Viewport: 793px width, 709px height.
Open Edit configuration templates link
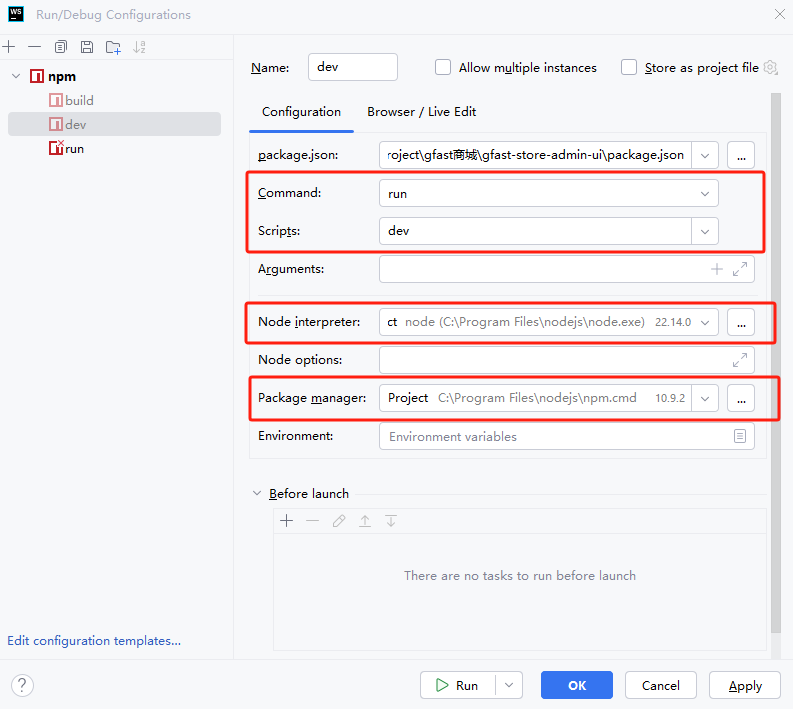[94, 641]
